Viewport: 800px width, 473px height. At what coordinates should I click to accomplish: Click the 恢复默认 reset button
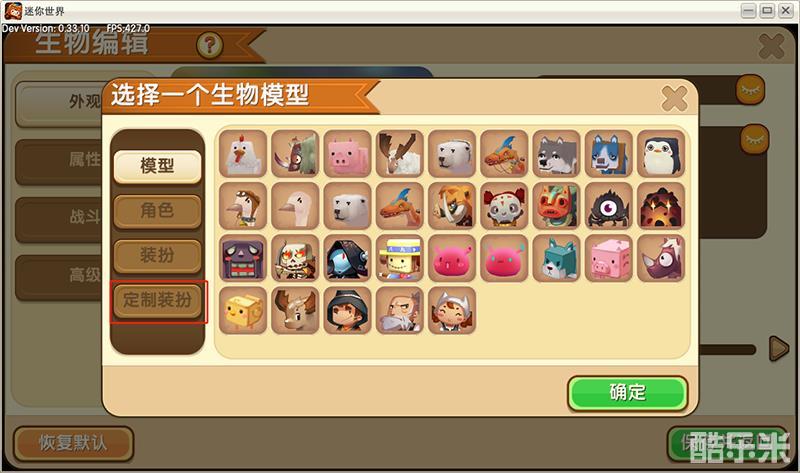point(73,443)
